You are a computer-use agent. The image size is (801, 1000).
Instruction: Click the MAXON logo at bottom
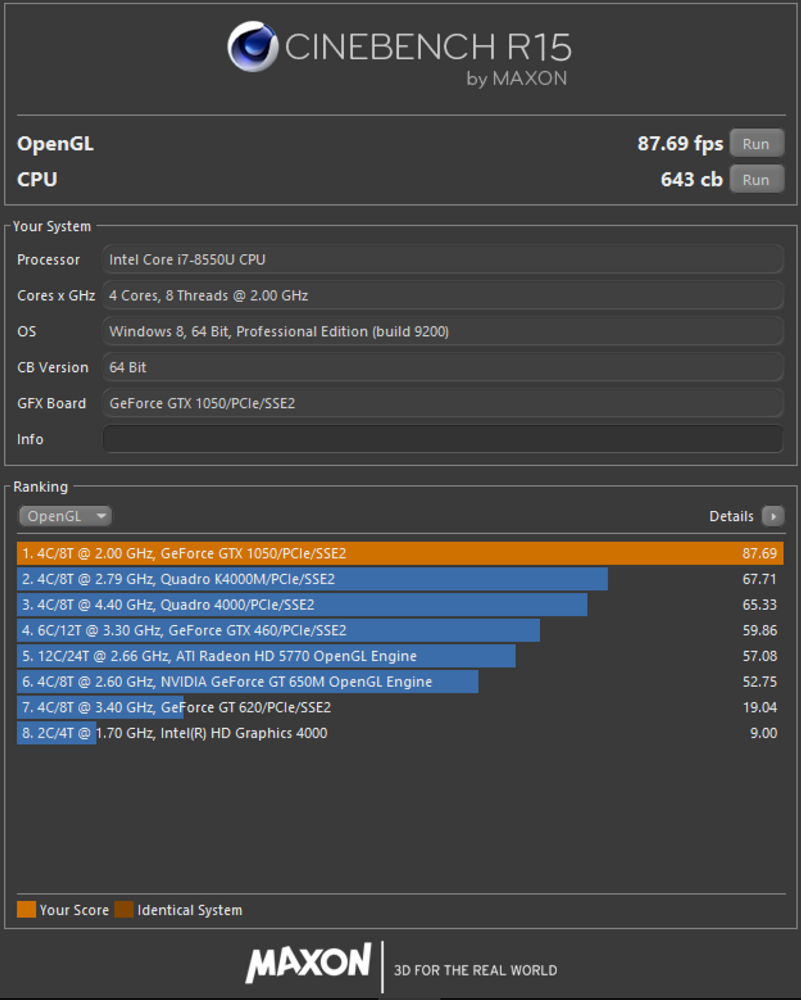click(309, 962)
